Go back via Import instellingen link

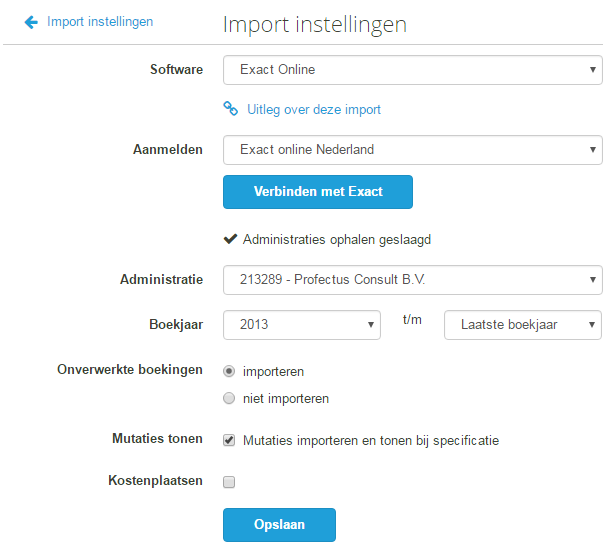coord(100,22)
